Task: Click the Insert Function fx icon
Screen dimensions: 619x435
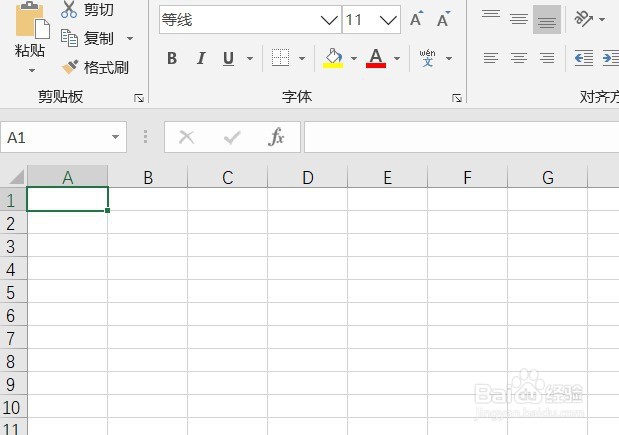Action: click(x=276, y=137)
